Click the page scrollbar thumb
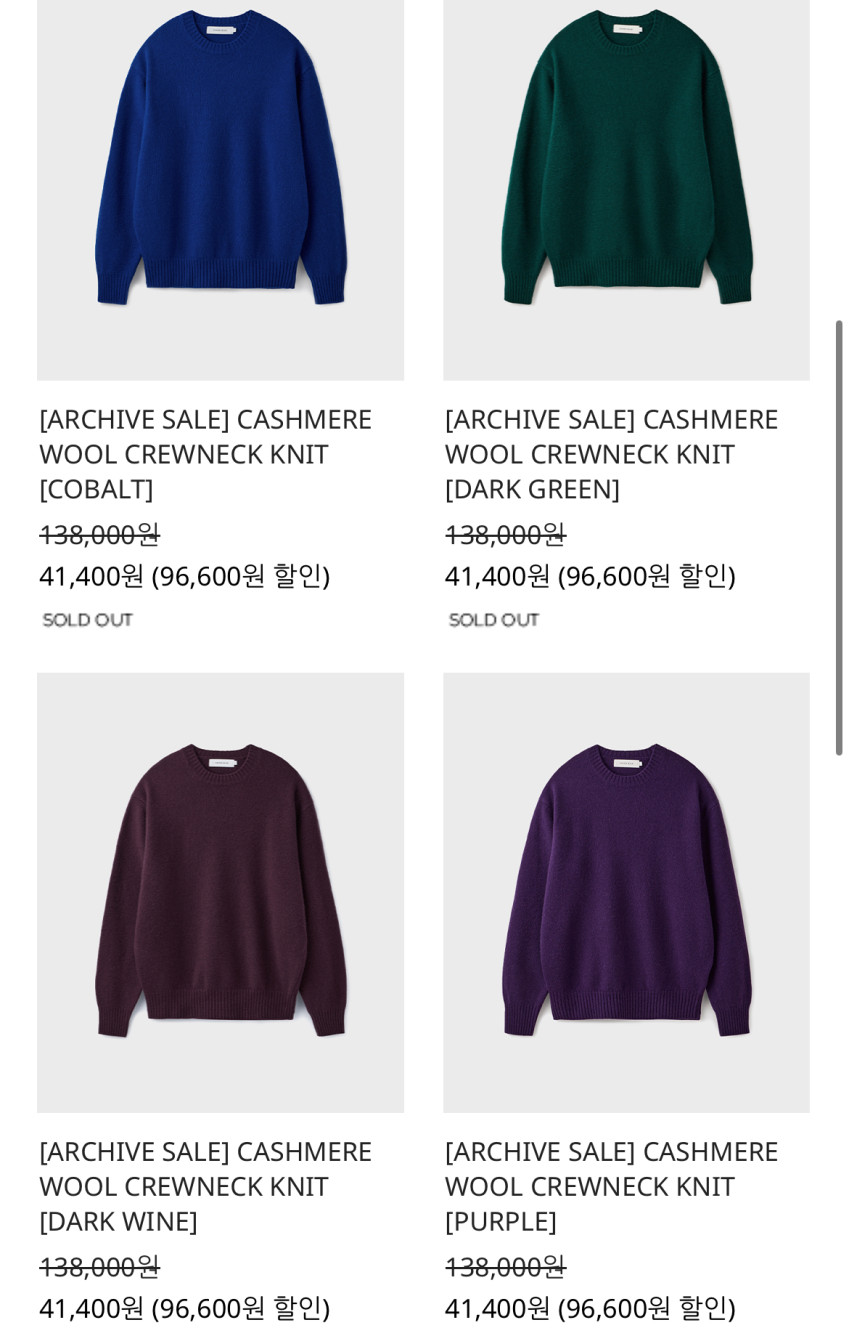The height and width of the screenshot is (1328, 849). coord(839,537)
